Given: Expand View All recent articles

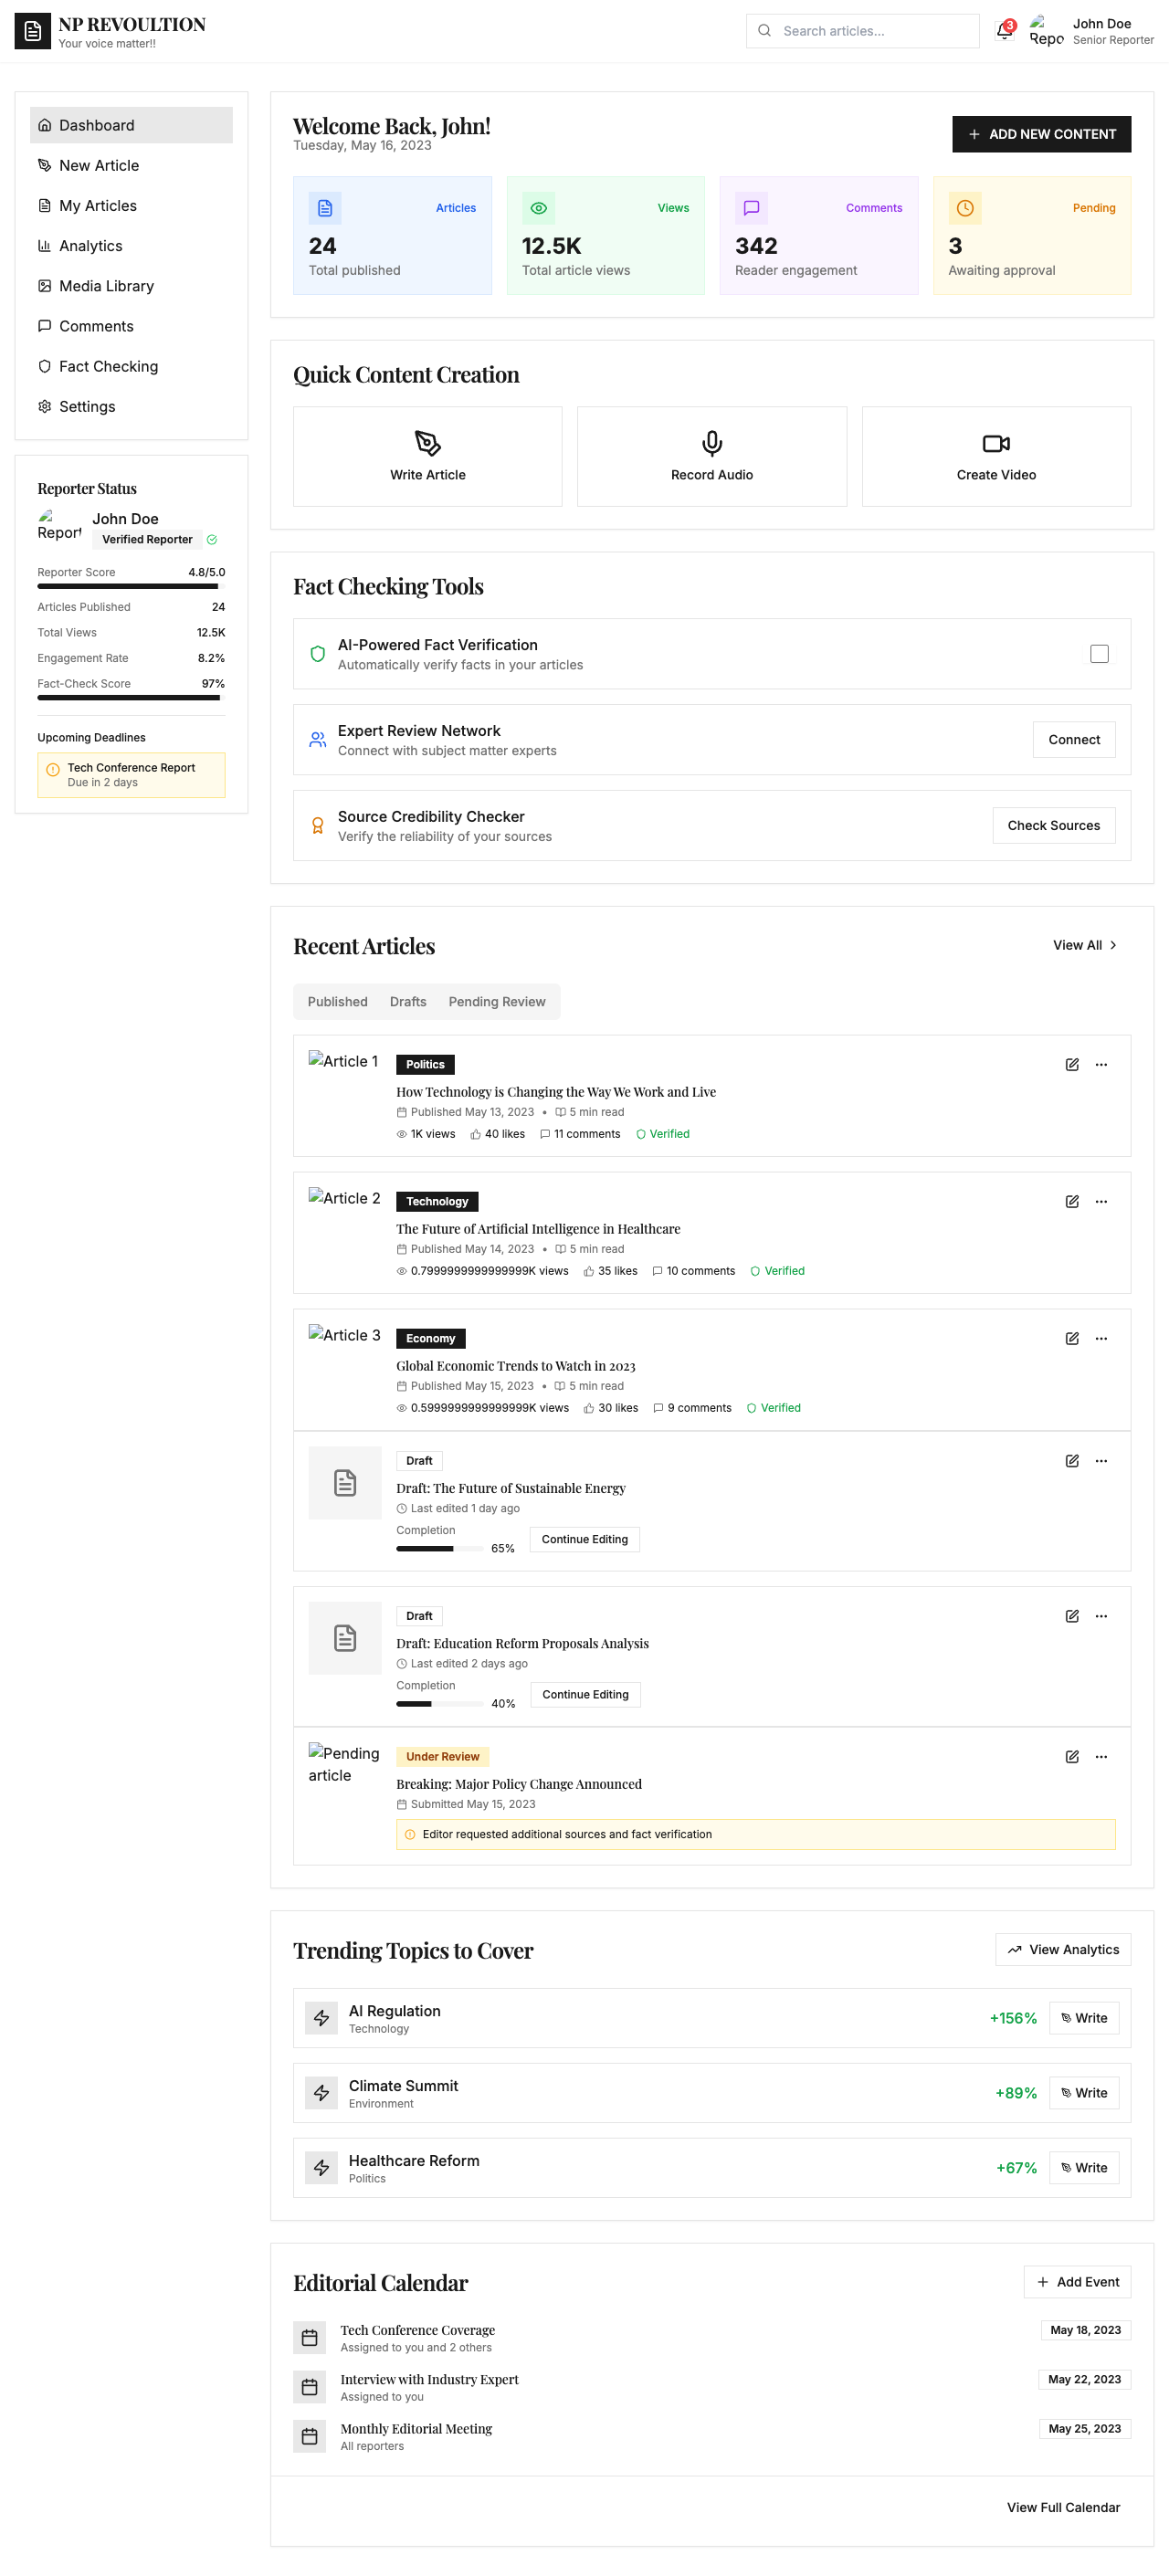Looking at the screenshot, I should click(x=1085, y=945).
